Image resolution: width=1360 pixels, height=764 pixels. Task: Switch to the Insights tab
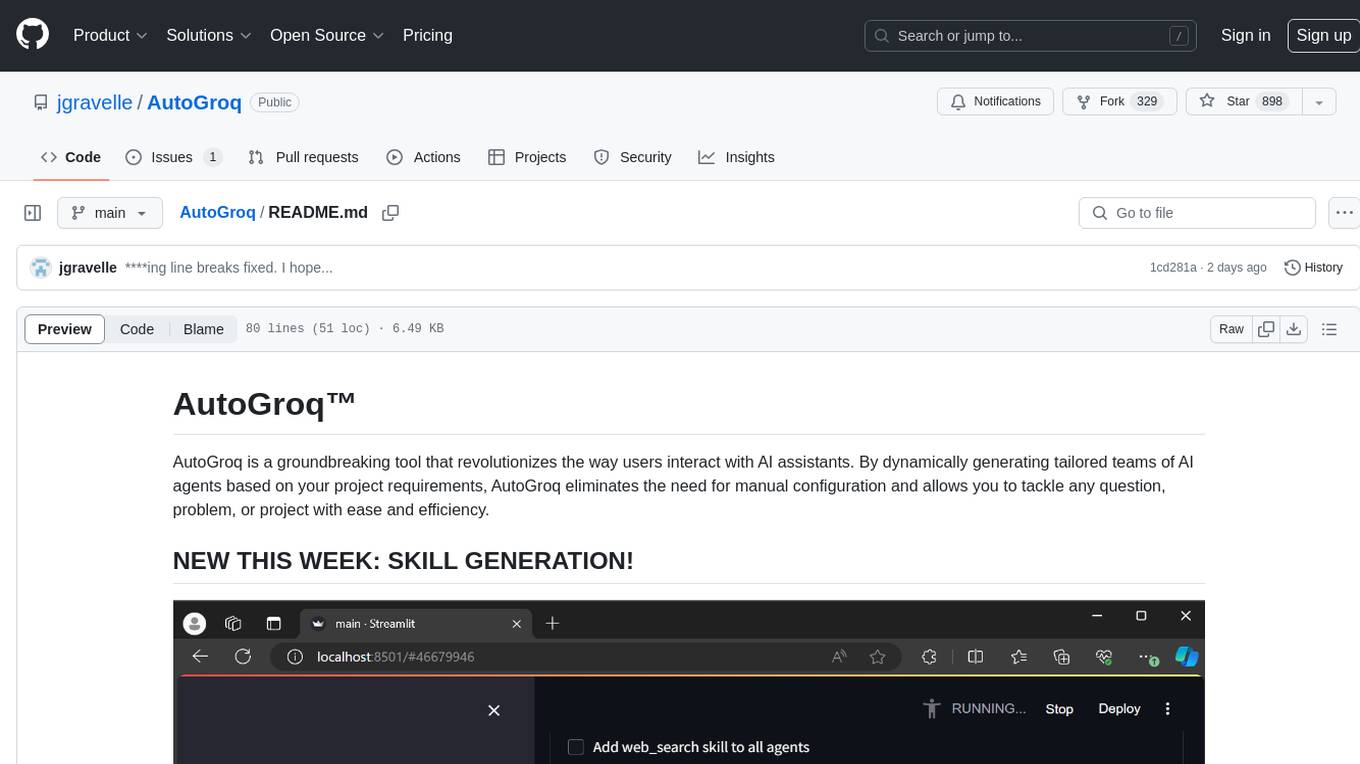736,157
